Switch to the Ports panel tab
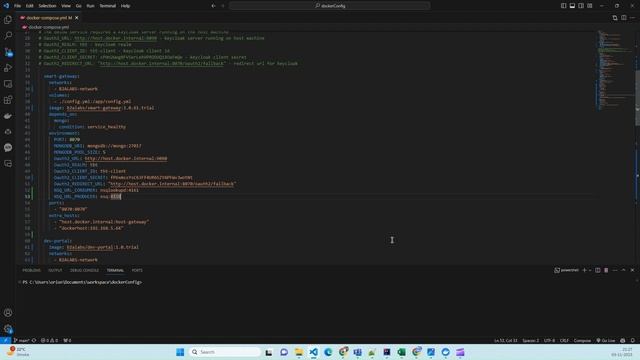This screenshot has width=640, height=360. (137, 270)
